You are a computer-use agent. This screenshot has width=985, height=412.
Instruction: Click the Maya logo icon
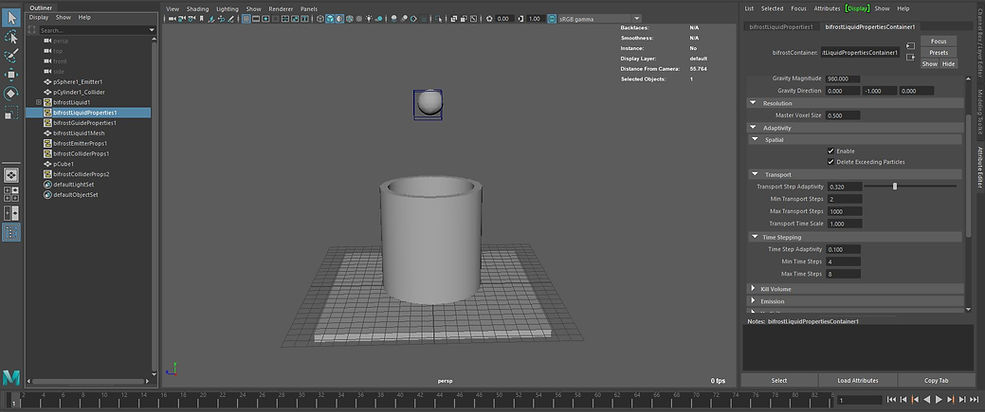[x=11, y=377]
